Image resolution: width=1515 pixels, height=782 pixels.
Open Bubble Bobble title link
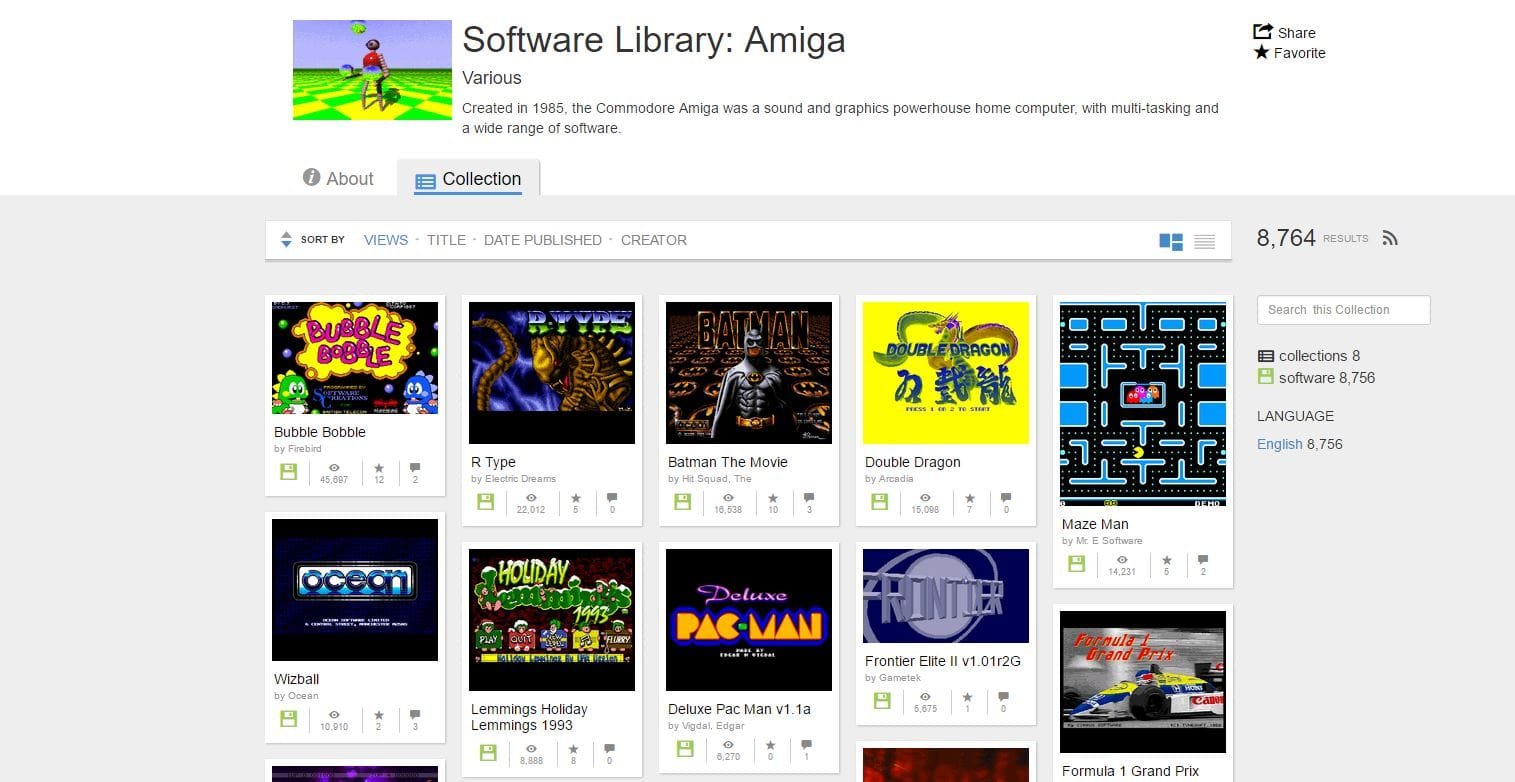pyautogui.click(x=320, y=432)
